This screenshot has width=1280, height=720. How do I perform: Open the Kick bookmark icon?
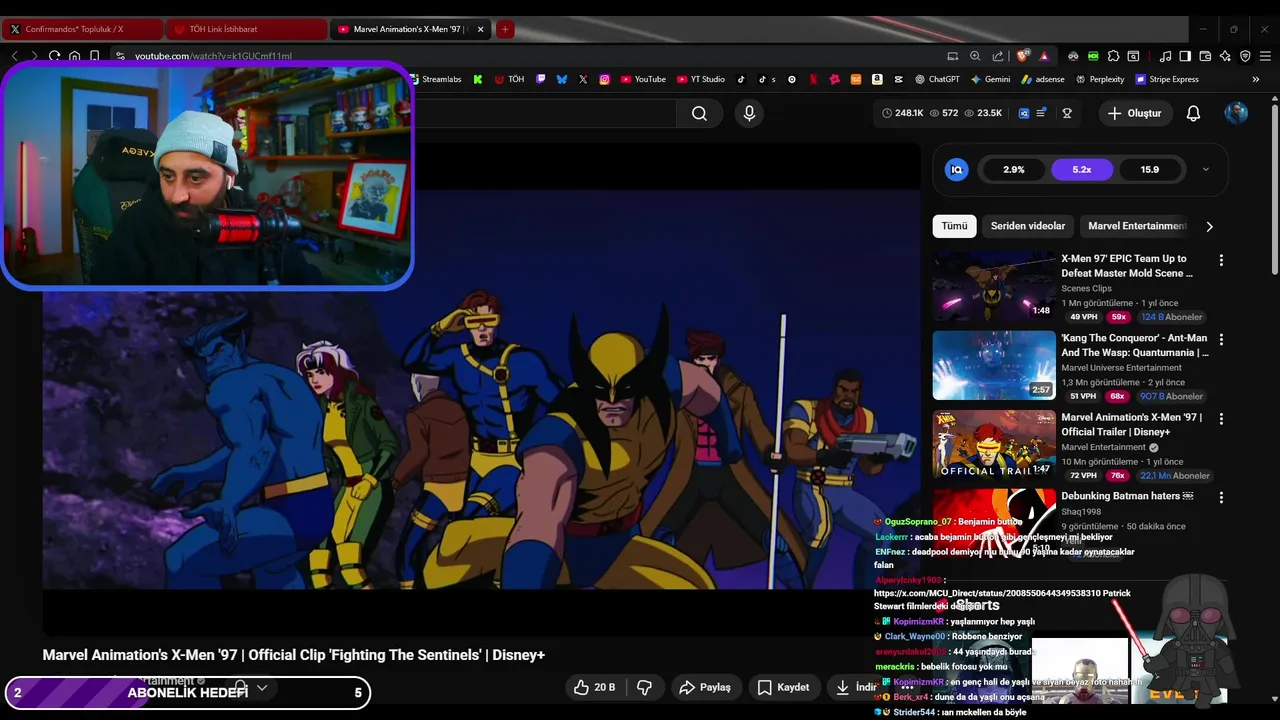(x=478, y=79)
